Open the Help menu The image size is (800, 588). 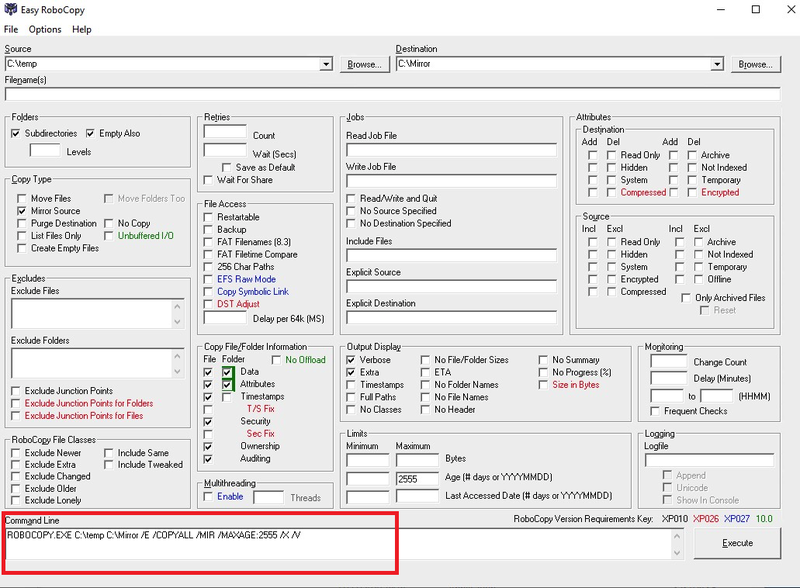tap(82, 29)
